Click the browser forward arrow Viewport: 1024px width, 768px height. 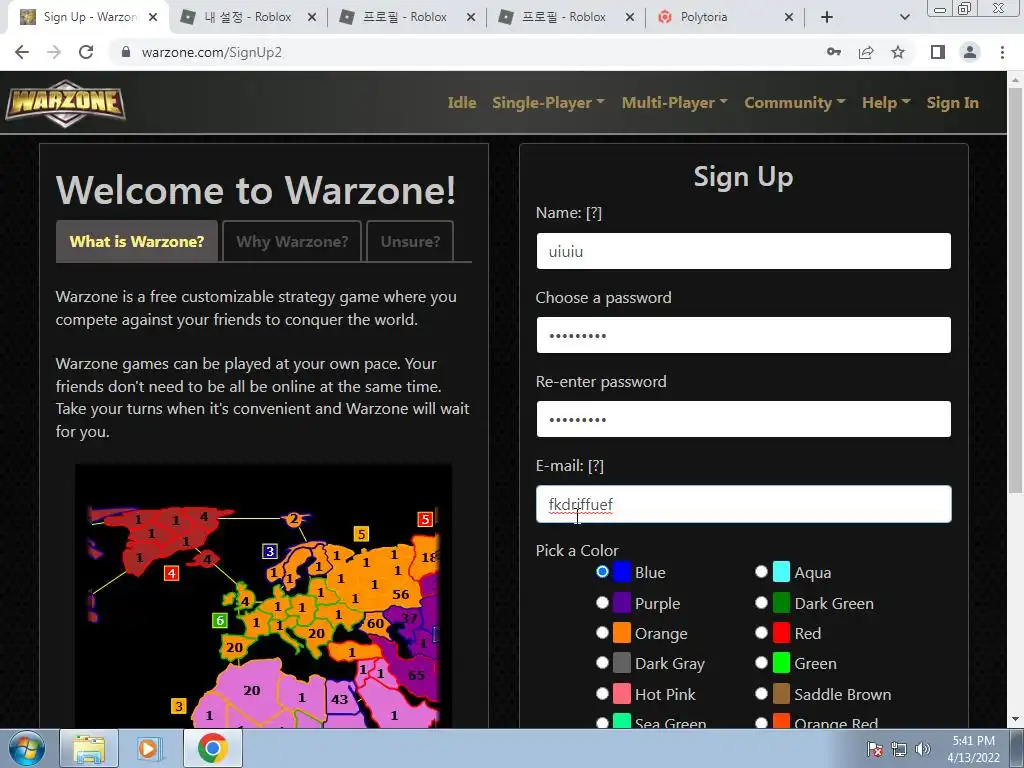(54, 52)
